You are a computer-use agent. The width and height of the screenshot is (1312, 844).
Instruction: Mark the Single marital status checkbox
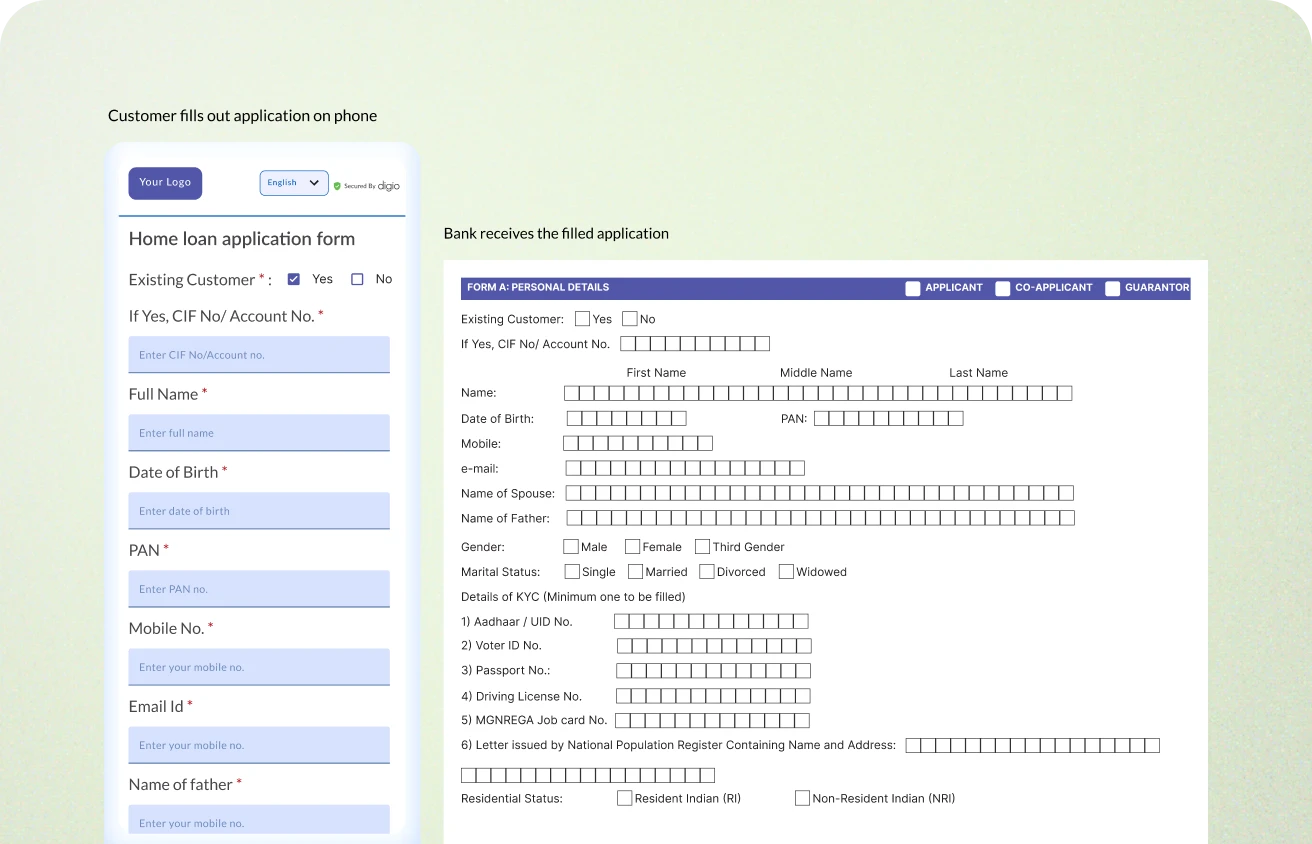click(572, 572)
